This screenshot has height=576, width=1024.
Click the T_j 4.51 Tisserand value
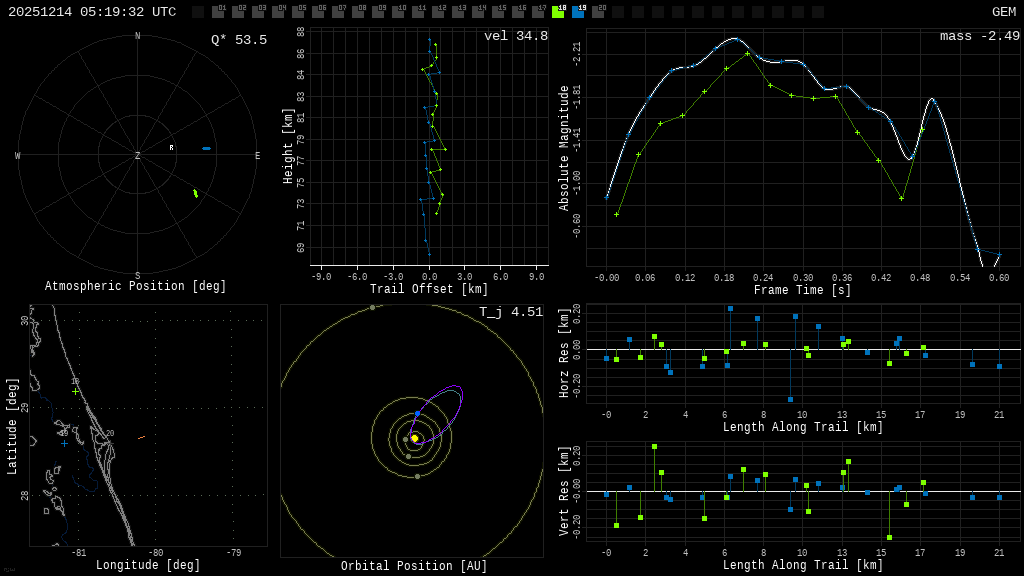(x=510, y=312)
